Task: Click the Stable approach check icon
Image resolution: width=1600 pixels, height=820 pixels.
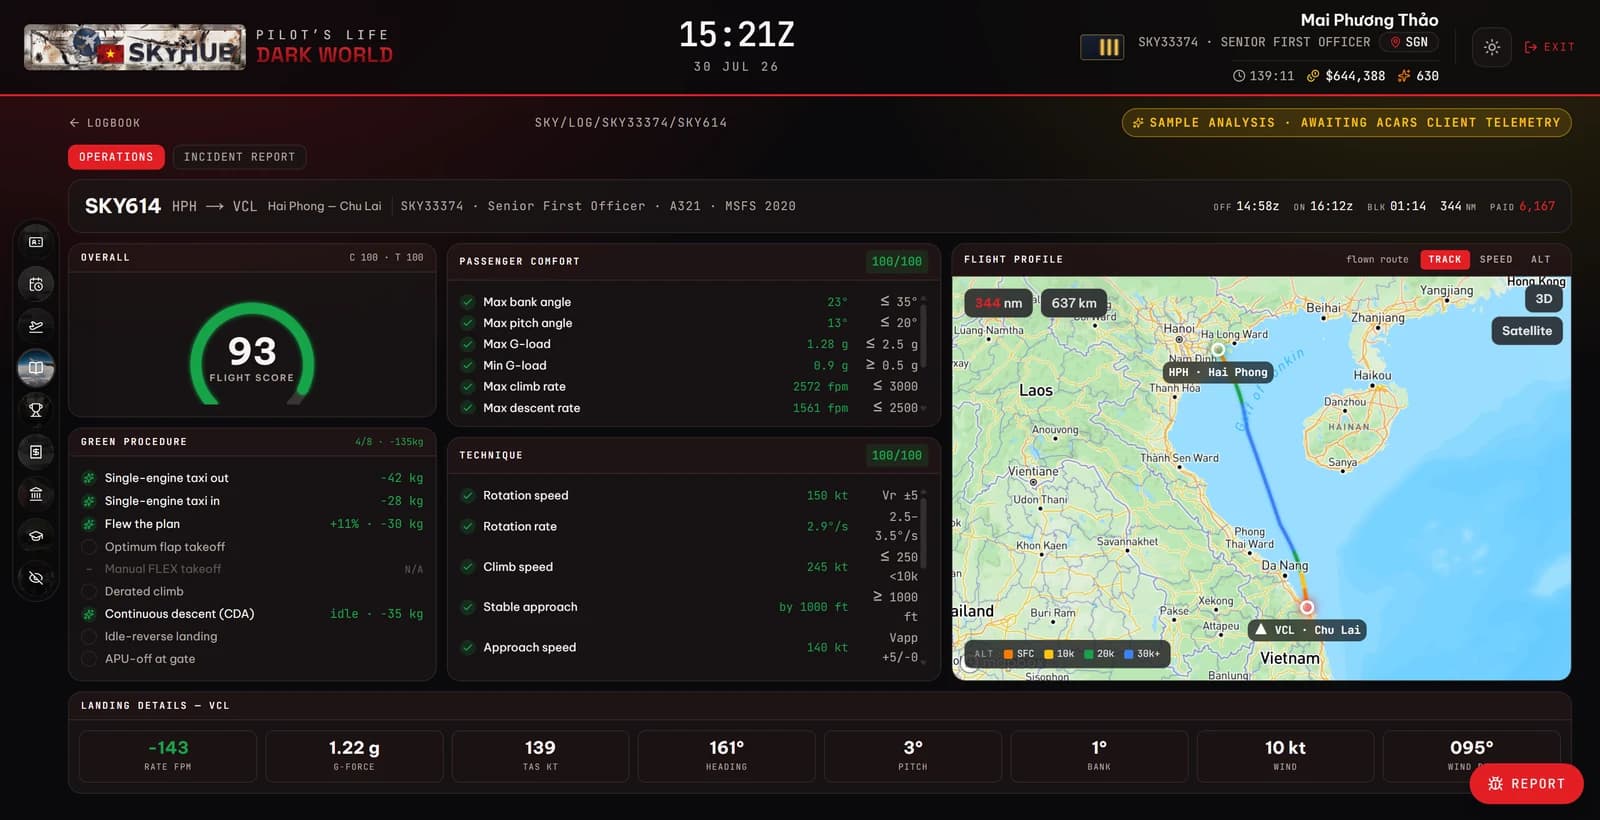Action: 467,607
